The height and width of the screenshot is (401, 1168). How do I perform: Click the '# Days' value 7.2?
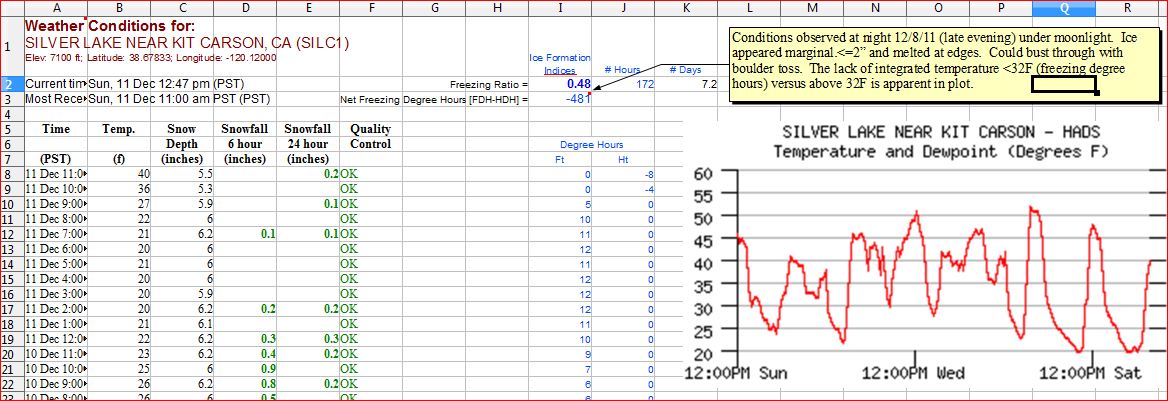[x=686, y=83]
